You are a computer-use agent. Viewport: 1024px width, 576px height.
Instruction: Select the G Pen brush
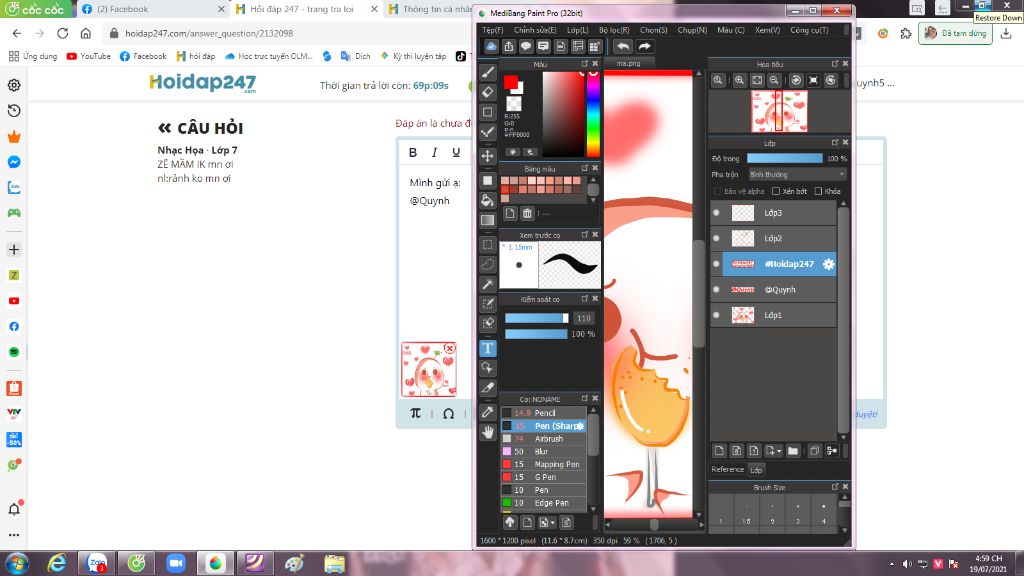[x=544, y=477]
